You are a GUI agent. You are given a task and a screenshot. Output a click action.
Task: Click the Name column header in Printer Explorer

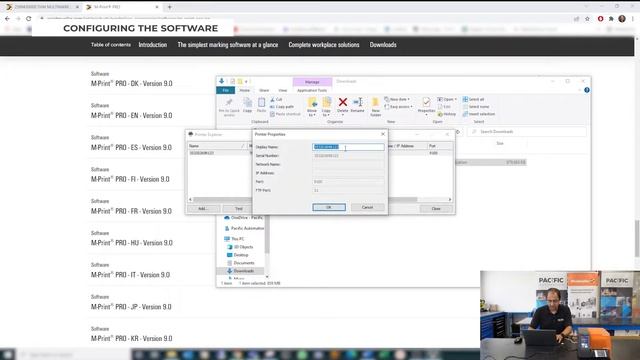click(217, 146)
